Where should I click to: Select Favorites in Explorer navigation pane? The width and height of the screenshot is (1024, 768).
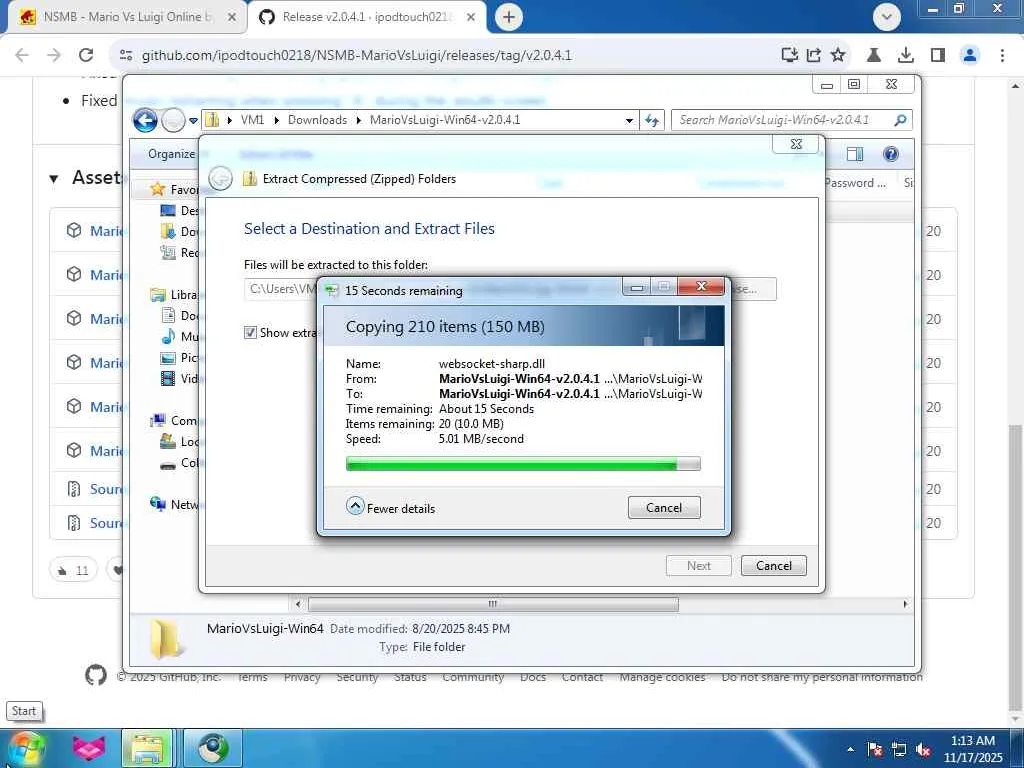click(173, 189)
